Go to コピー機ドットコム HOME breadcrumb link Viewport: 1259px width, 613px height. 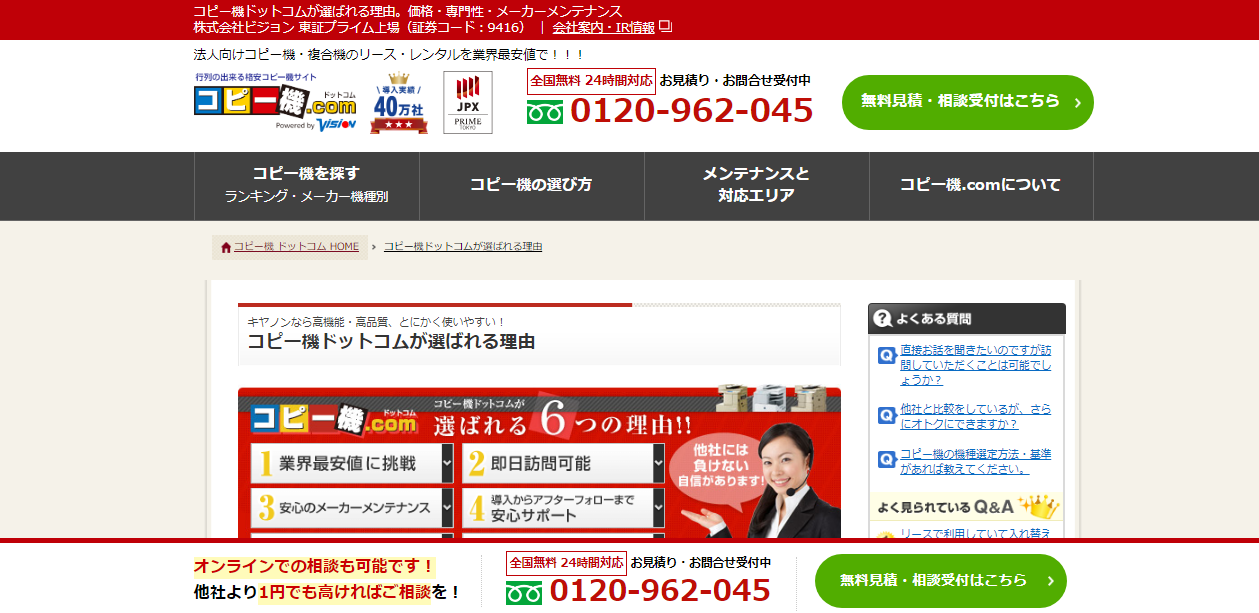pyautogui.click(x=296, y=247)
